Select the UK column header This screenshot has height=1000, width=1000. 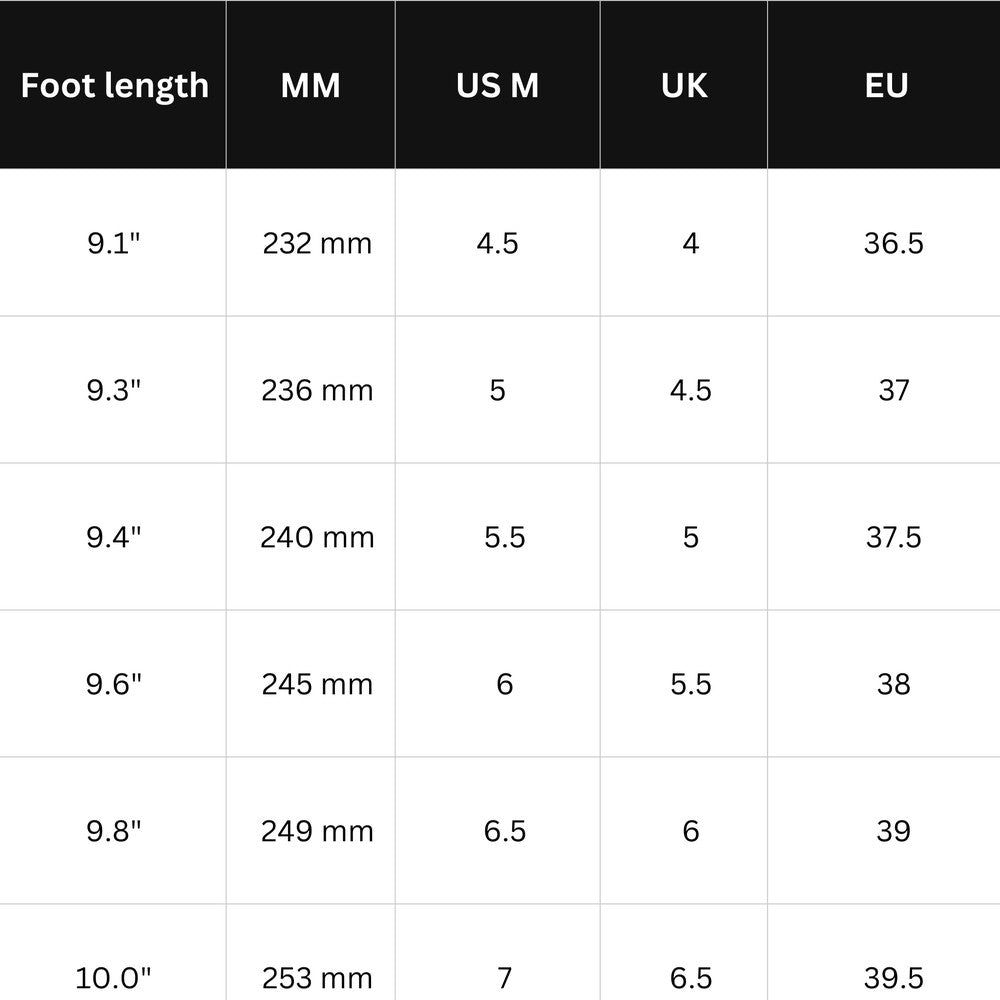[x=684, y=85]
